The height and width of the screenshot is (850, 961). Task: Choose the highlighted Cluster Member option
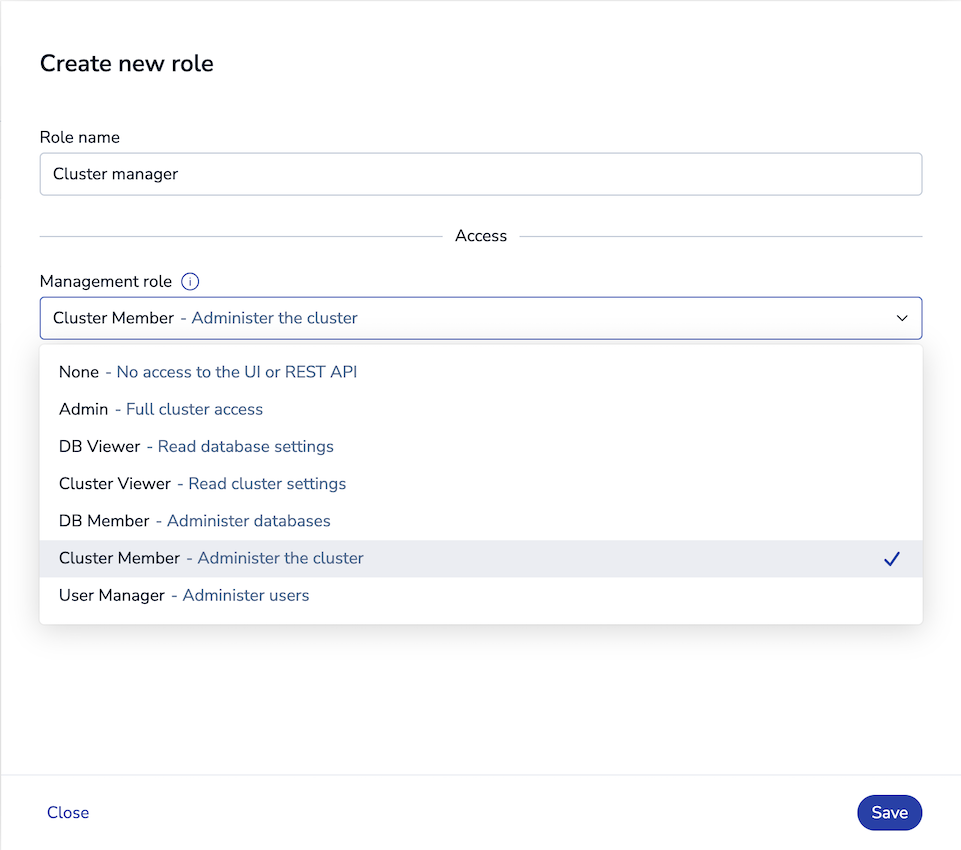(210, 558)
